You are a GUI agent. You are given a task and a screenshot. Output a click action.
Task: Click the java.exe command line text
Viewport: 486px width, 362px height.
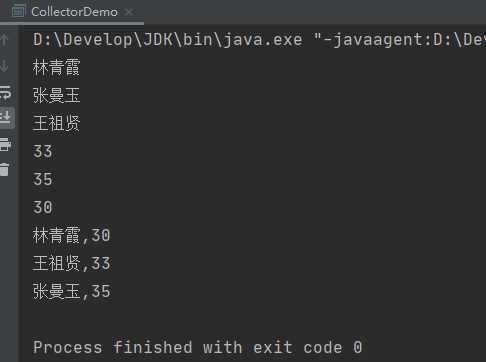click(259, 40)
